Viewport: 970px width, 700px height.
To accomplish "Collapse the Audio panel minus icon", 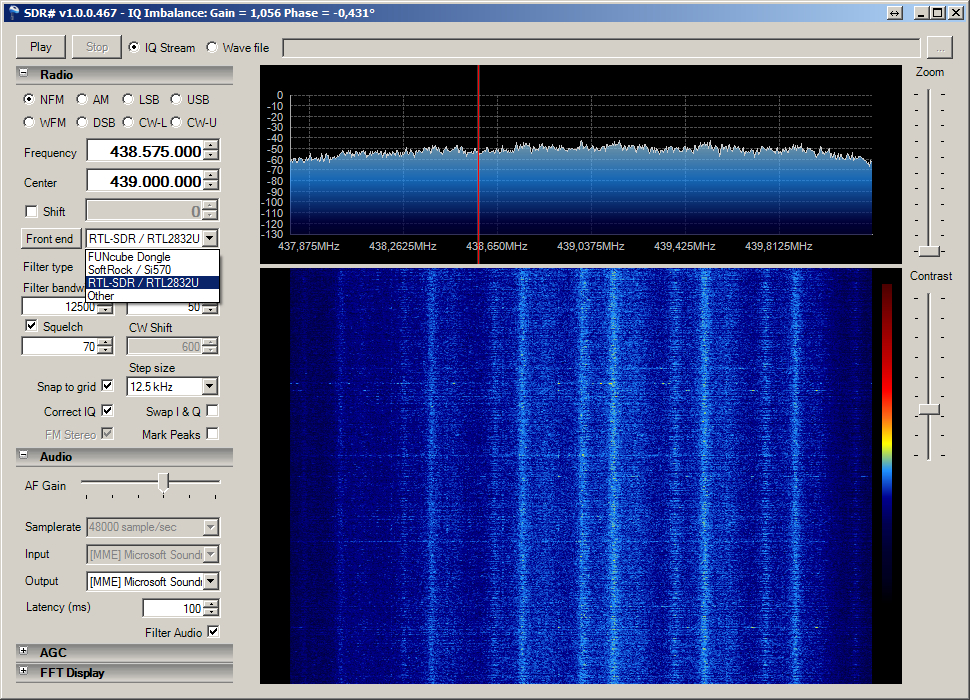I will pyautogui.click(x=24, y=455).
